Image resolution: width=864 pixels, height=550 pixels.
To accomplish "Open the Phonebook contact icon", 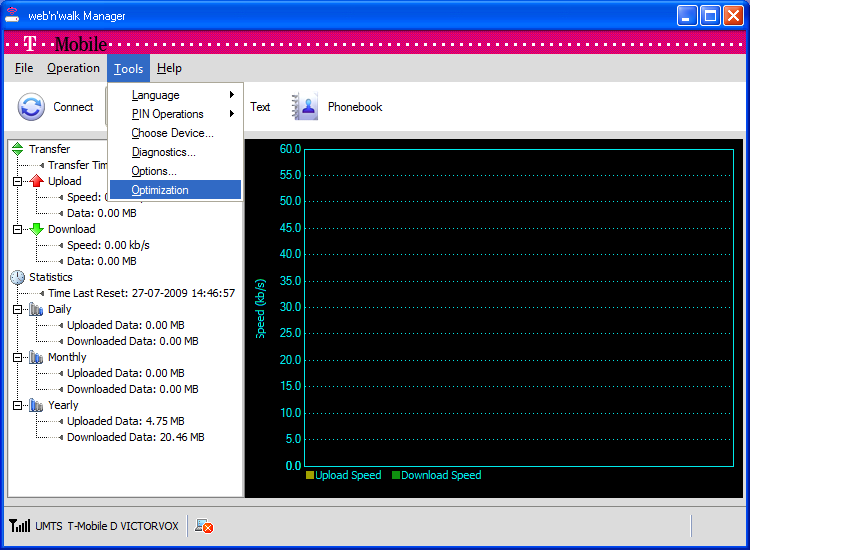I will [305, 106].
